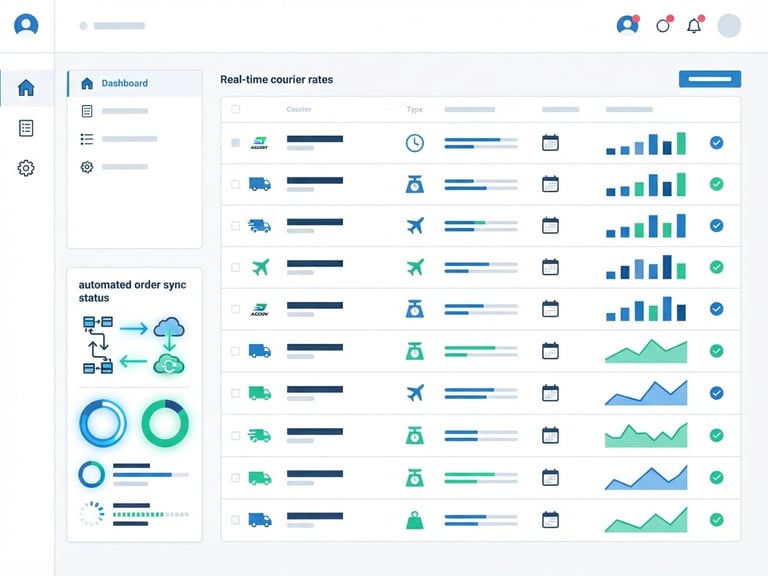768x576 pixels.
Task: Click the large green donut chart
Action: 165,423
